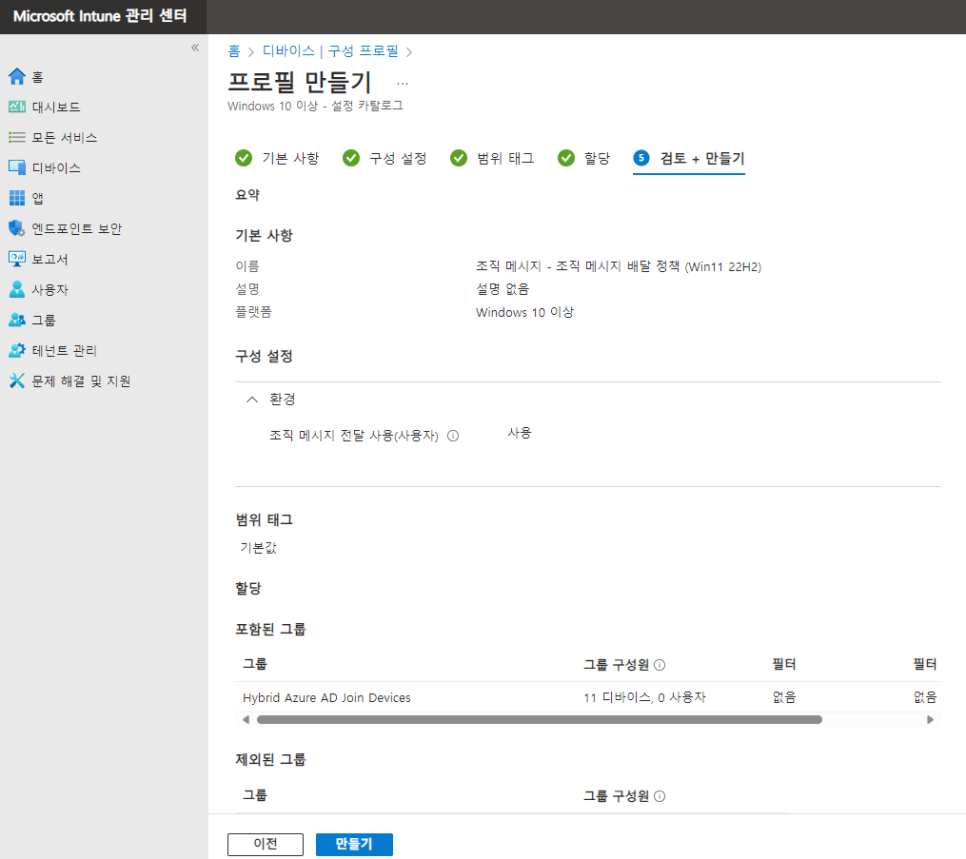Click the Windows 10 이상 platform value
Viewport: 966px width, 859px height.
(524, 312)
